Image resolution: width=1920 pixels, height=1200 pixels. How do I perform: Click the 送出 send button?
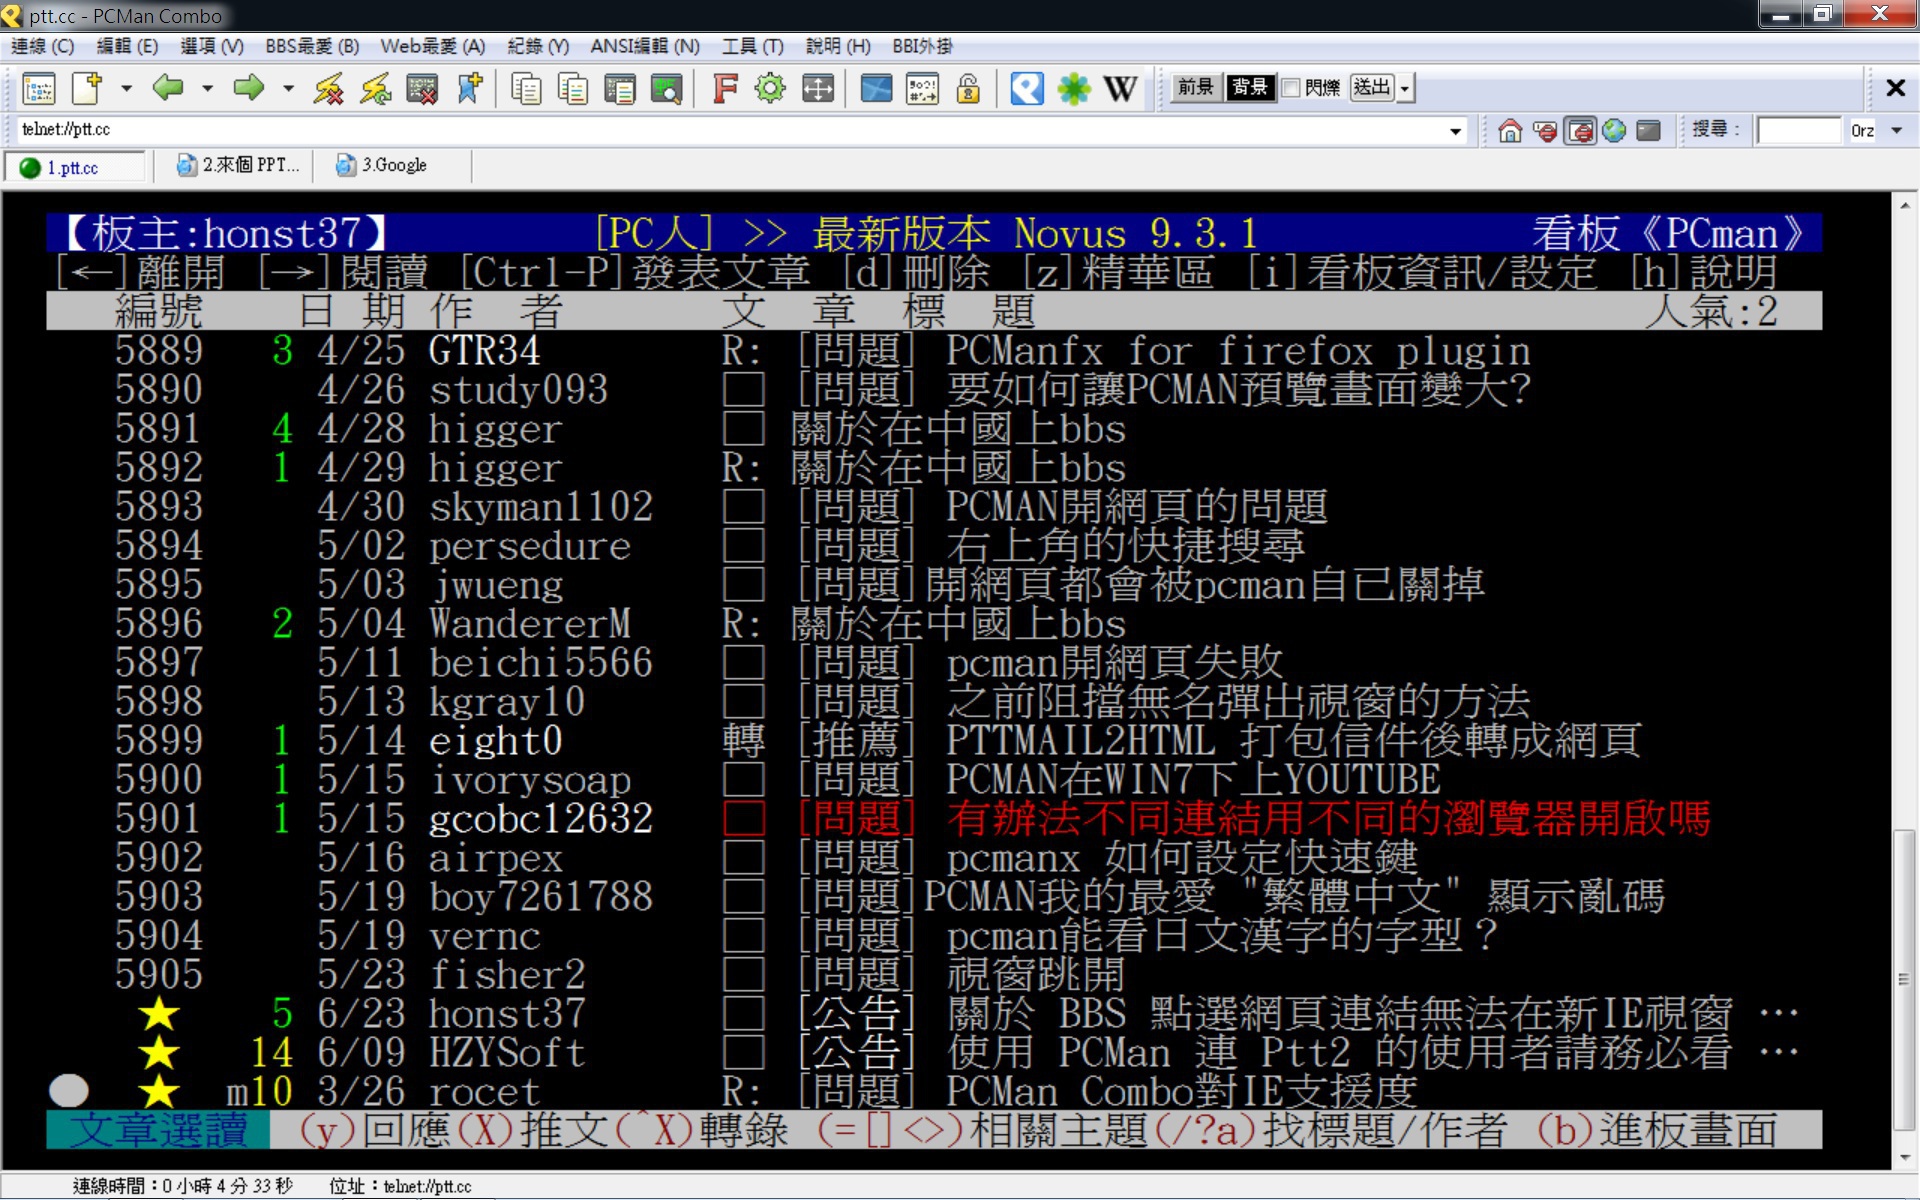1372,88
